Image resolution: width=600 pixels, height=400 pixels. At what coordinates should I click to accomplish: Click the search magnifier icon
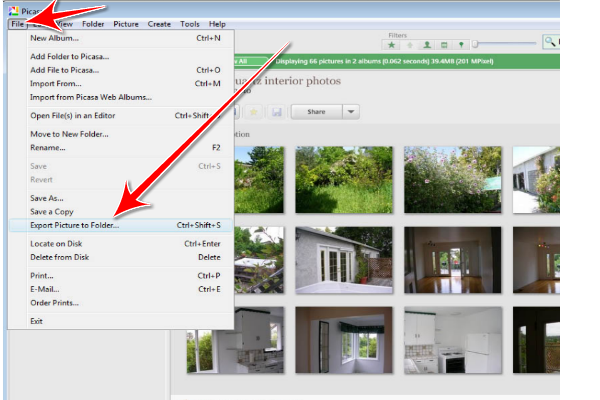pyautogui.click(x=551, y=42)
